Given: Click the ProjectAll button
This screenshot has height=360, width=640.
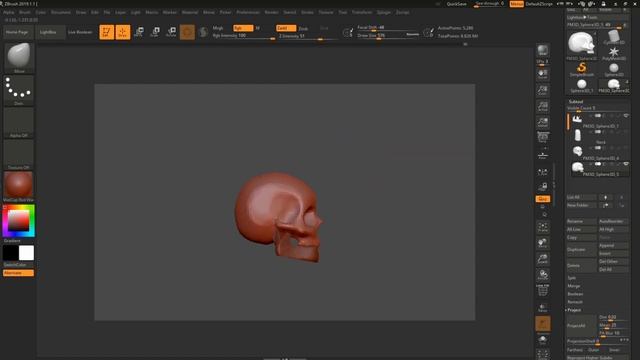Looking at the screenshot, I should [x=581, y=326].
